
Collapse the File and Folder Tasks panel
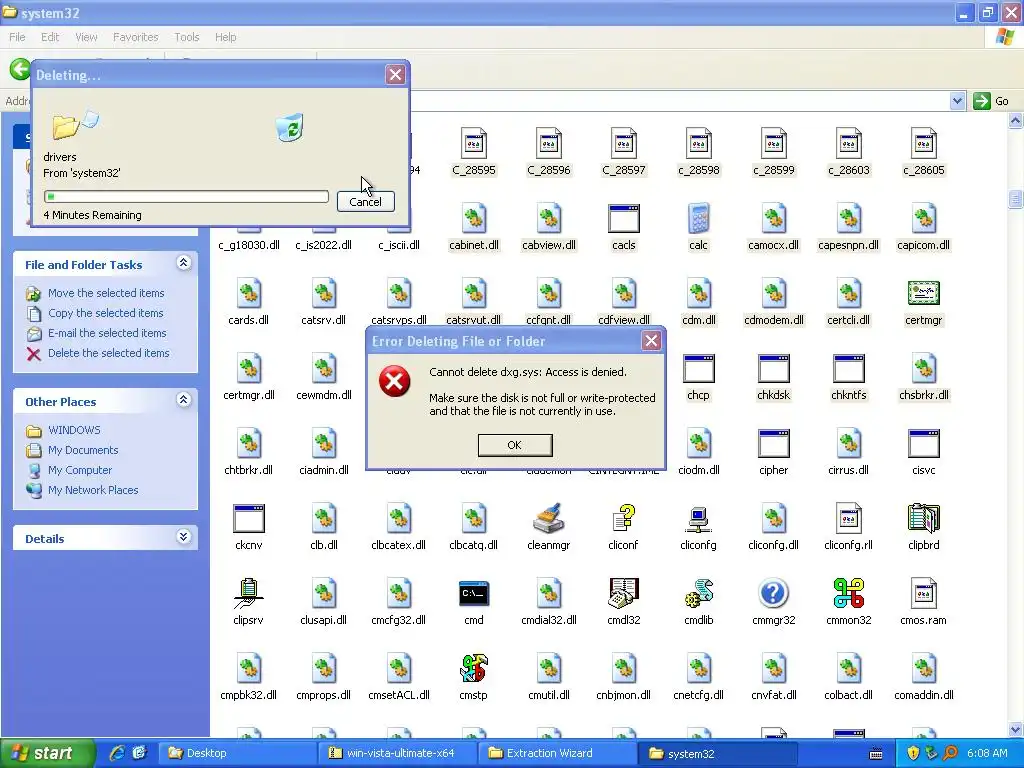pos(184,263)
